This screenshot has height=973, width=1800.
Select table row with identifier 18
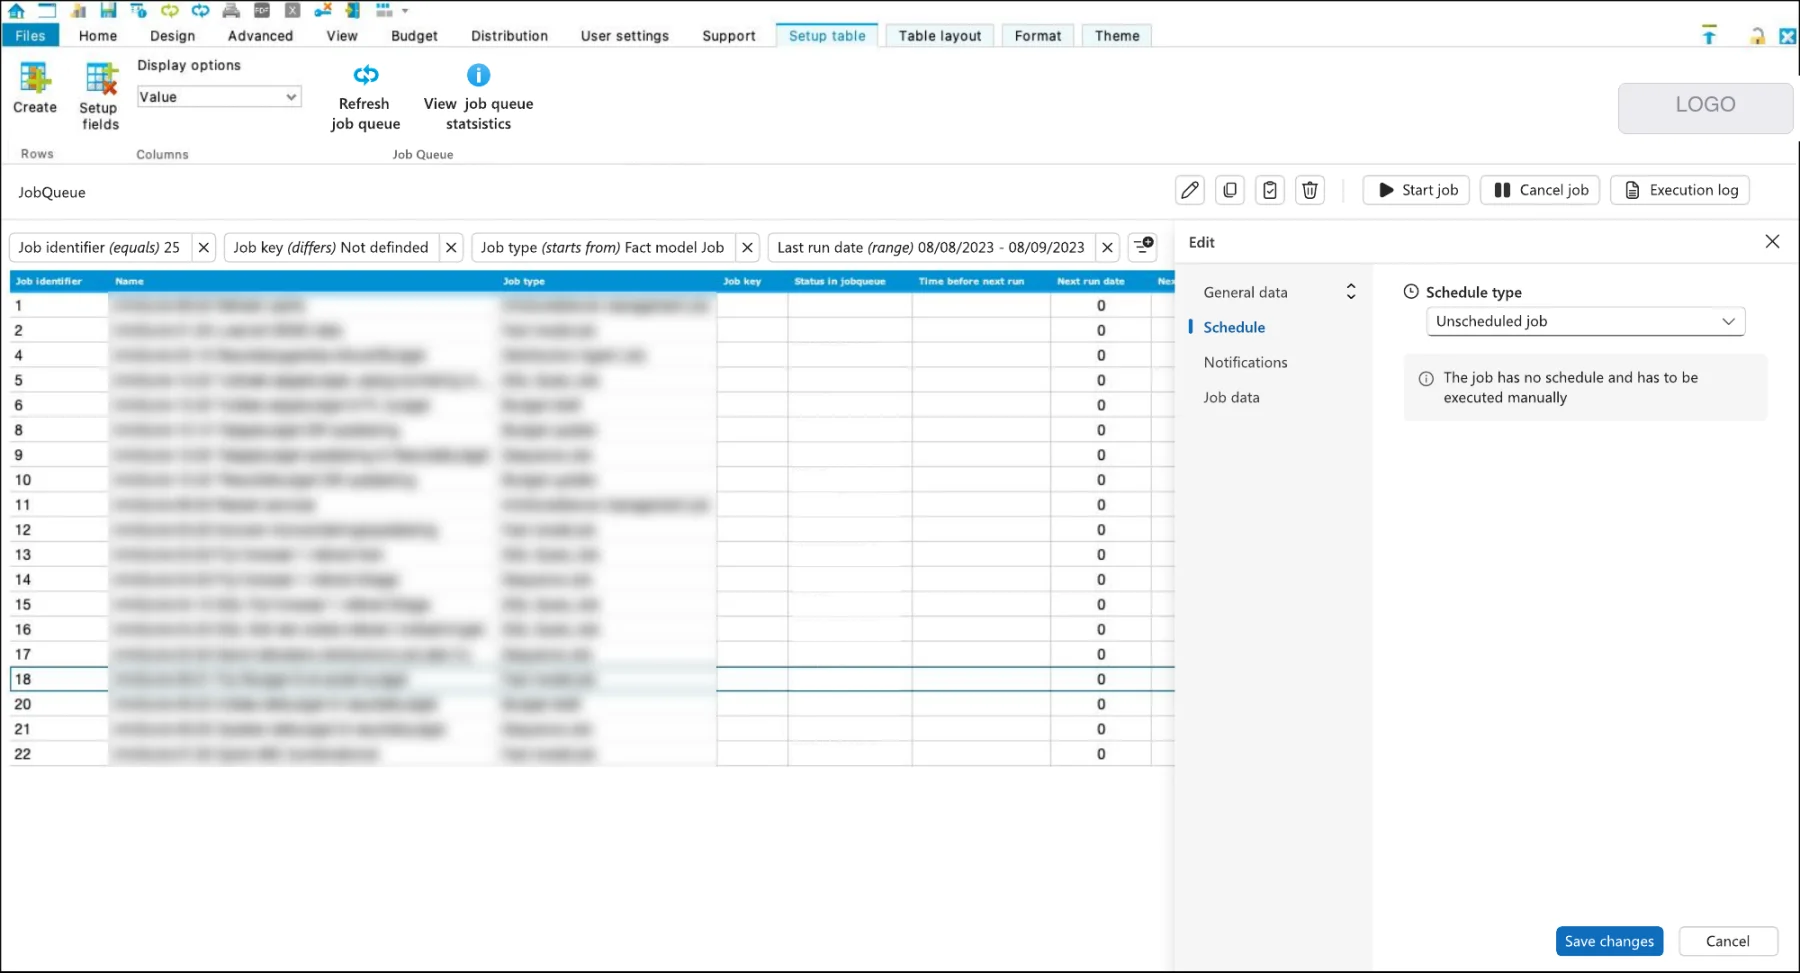pos(592,679)
